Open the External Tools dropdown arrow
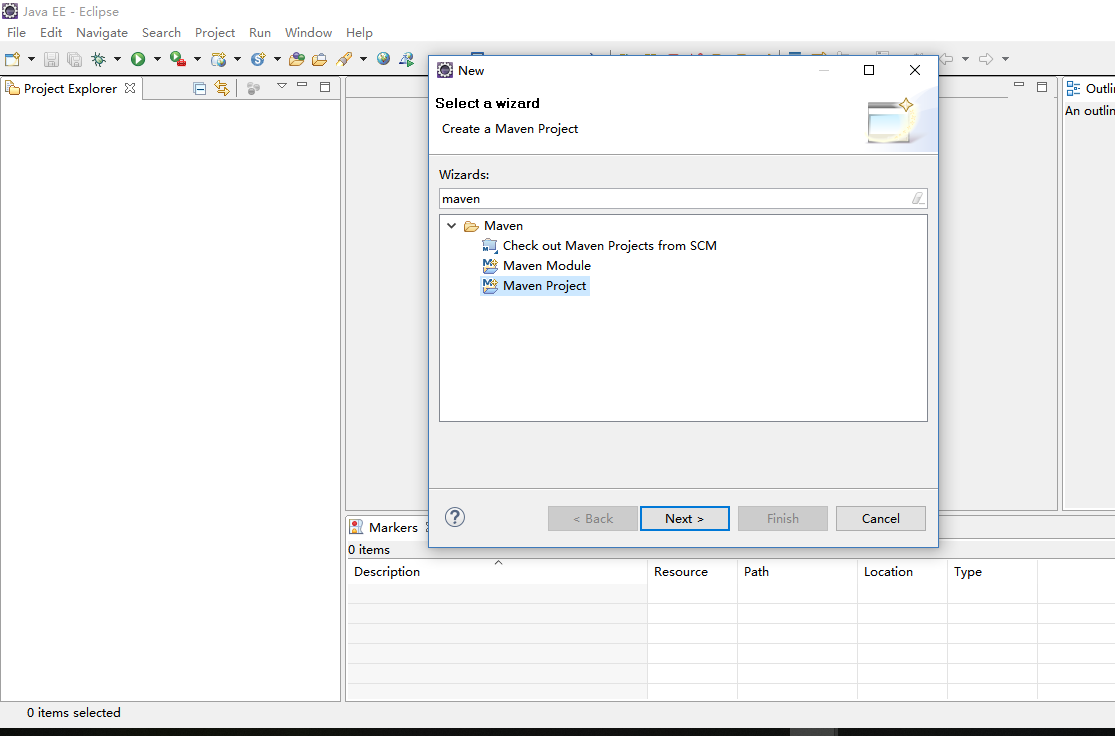This screenshot has height=736, width=1115. tap(197, 59)
